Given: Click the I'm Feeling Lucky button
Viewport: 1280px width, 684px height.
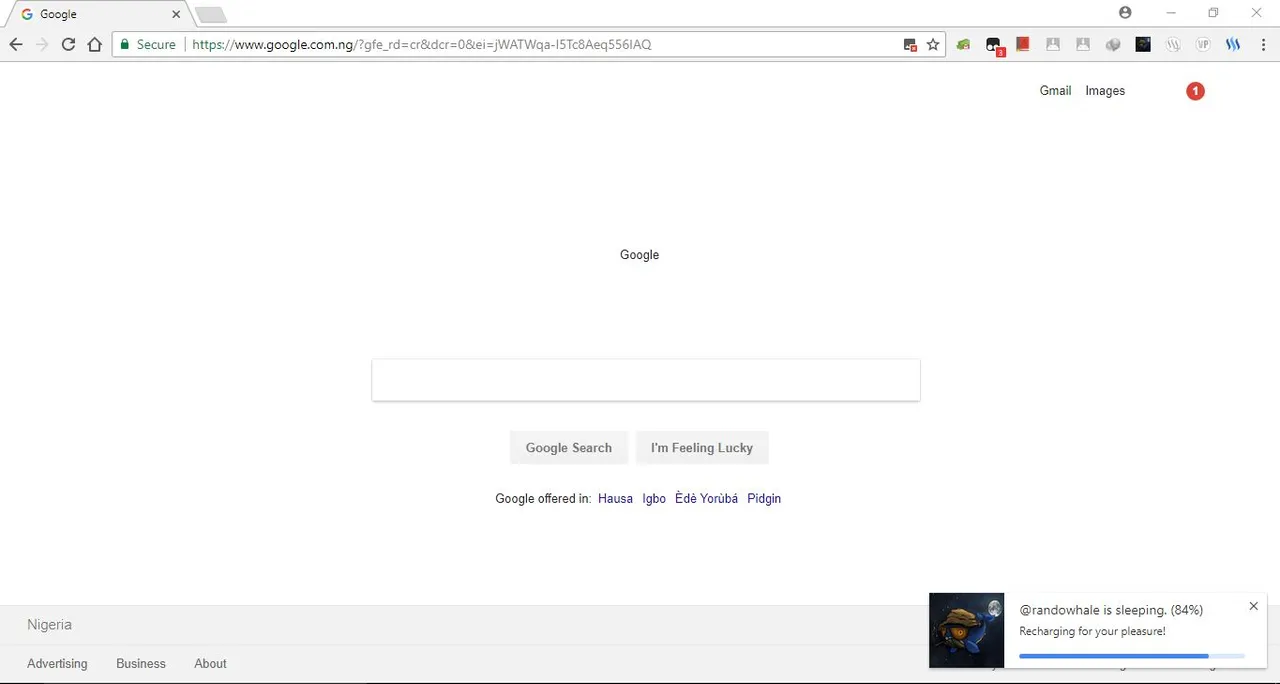Looking at the screenshot, I should (701, 448).
